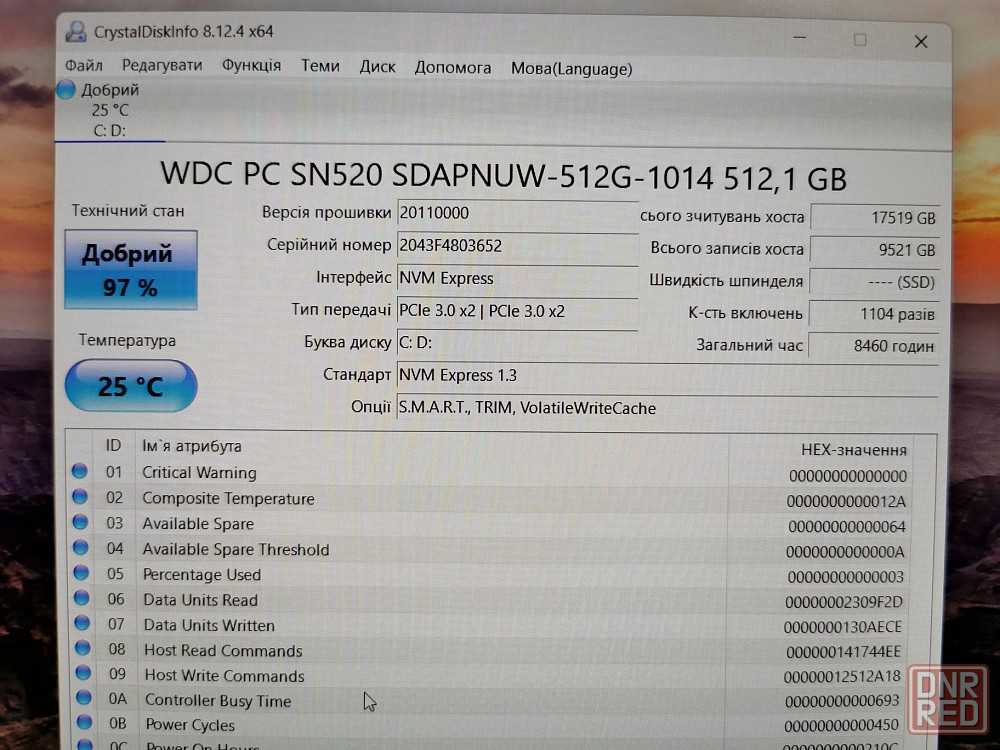Click the drive letter field C: D:

pyautogui.click(x=517, y=342)
